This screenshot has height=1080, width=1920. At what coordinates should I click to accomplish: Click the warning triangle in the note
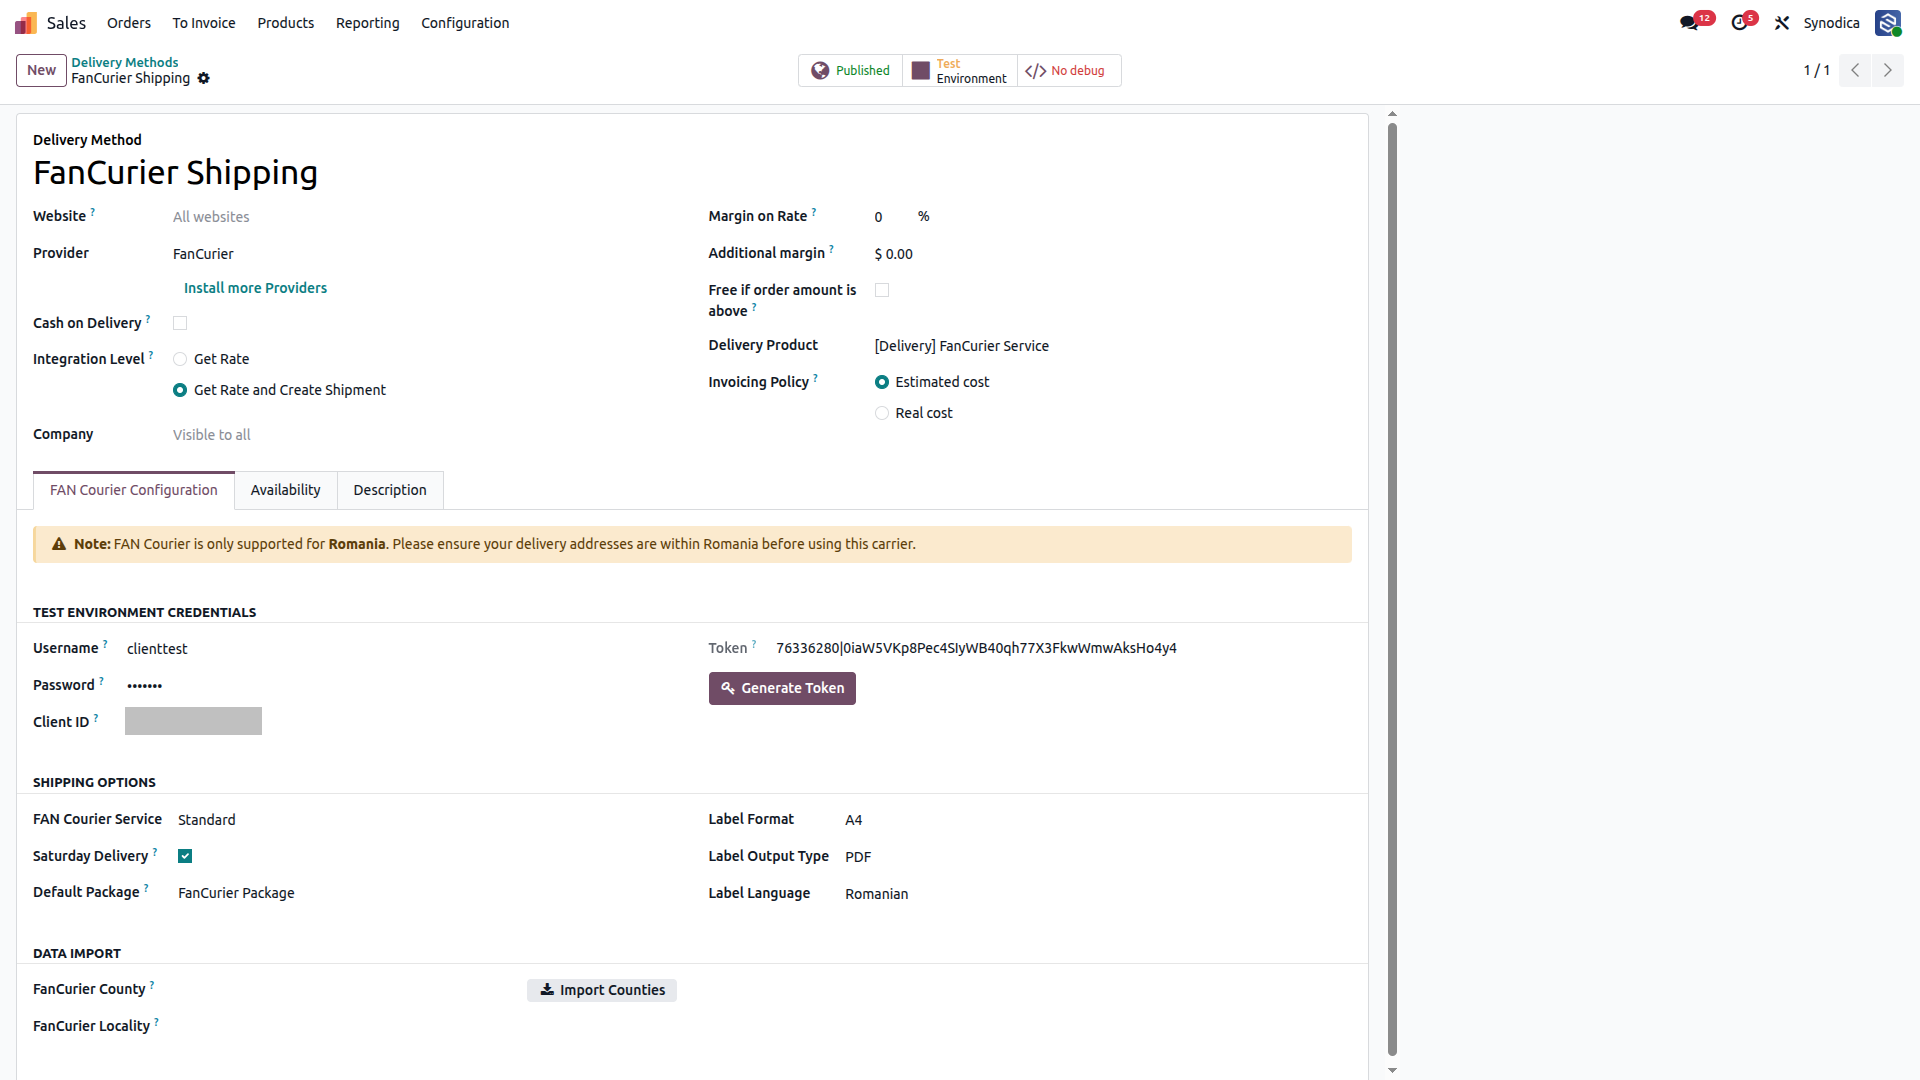tap(59, 544)
